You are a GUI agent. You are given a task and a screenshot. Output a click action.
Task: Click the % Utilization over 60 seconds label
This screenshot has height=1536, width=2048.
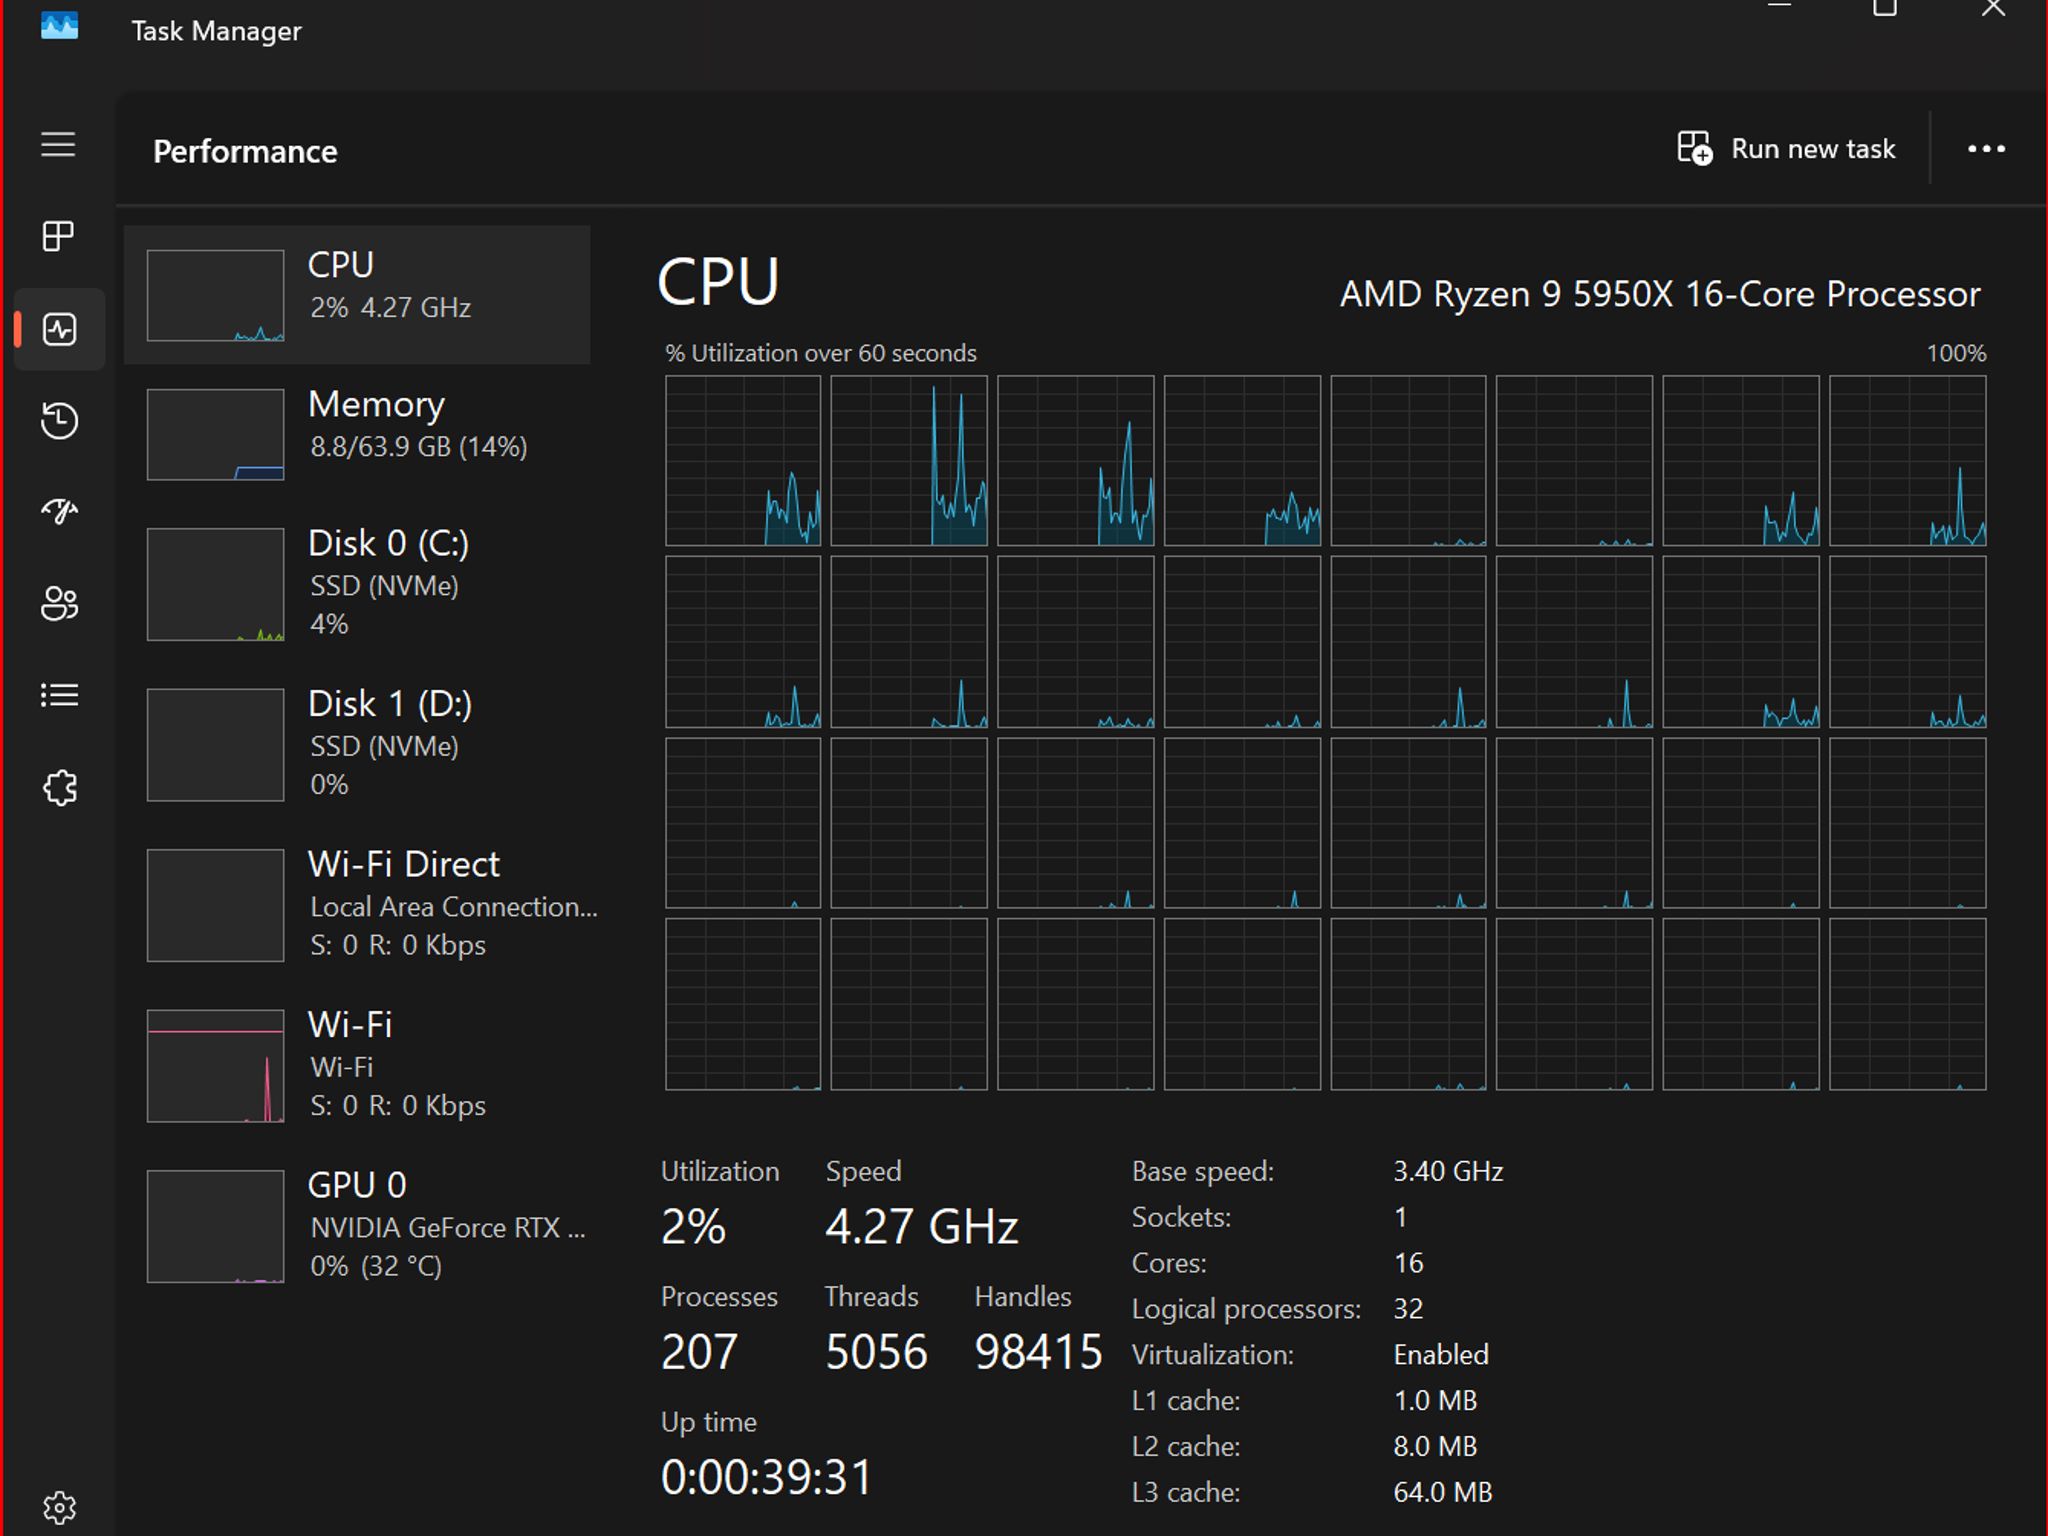821,353
